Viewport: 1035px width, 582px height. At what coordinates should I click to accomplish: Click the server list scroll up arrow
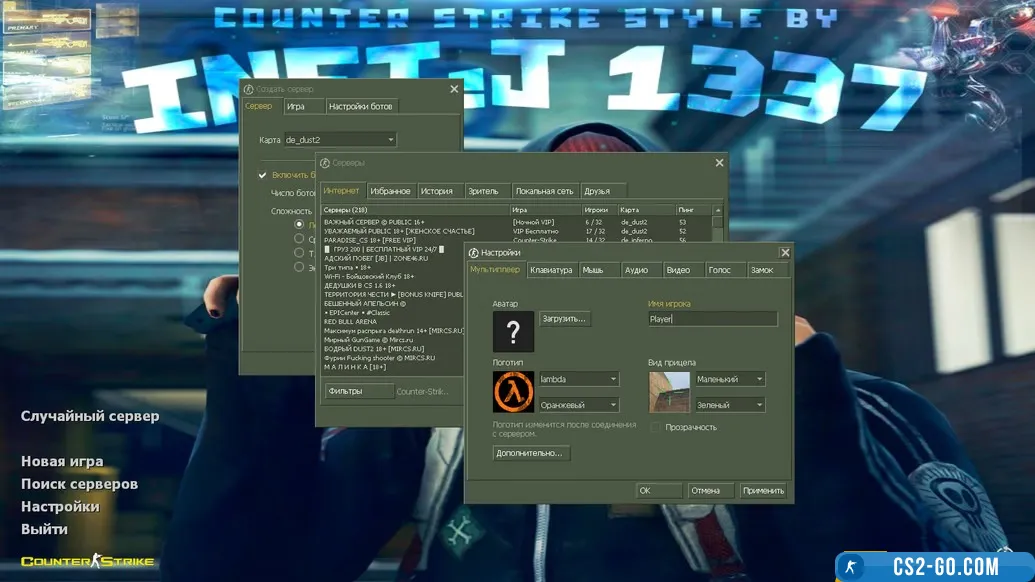[717, 211]
